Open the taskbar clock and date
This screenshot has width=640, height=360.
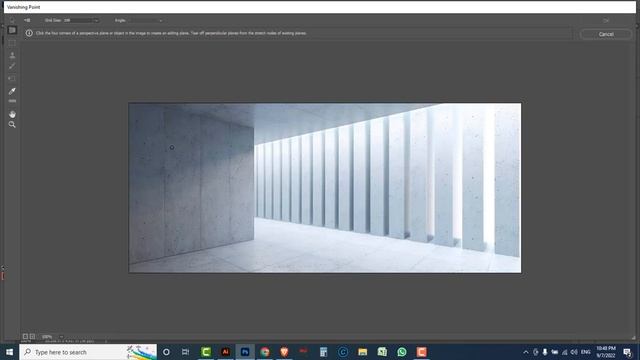click(606, 352)
